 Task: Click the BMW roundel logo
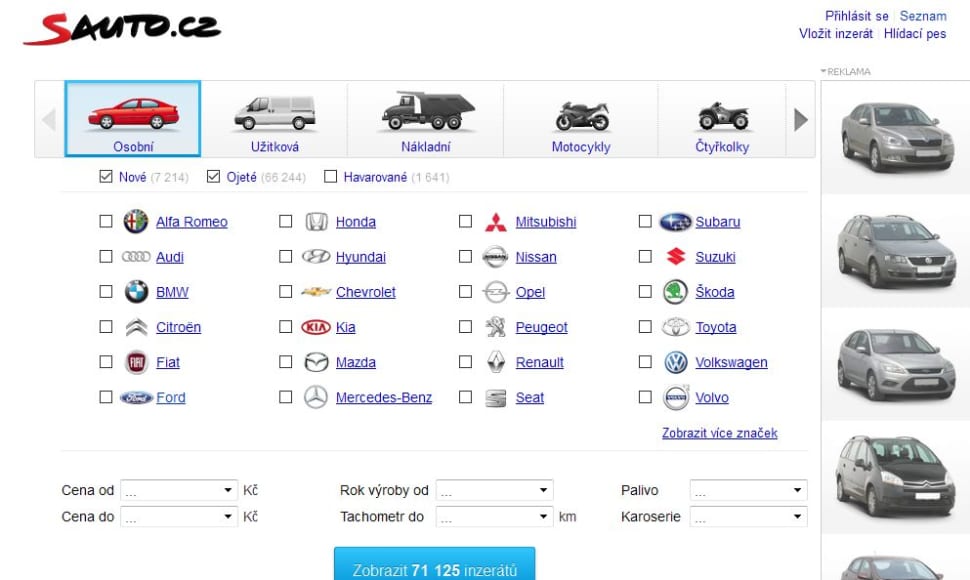pos(136,292)
